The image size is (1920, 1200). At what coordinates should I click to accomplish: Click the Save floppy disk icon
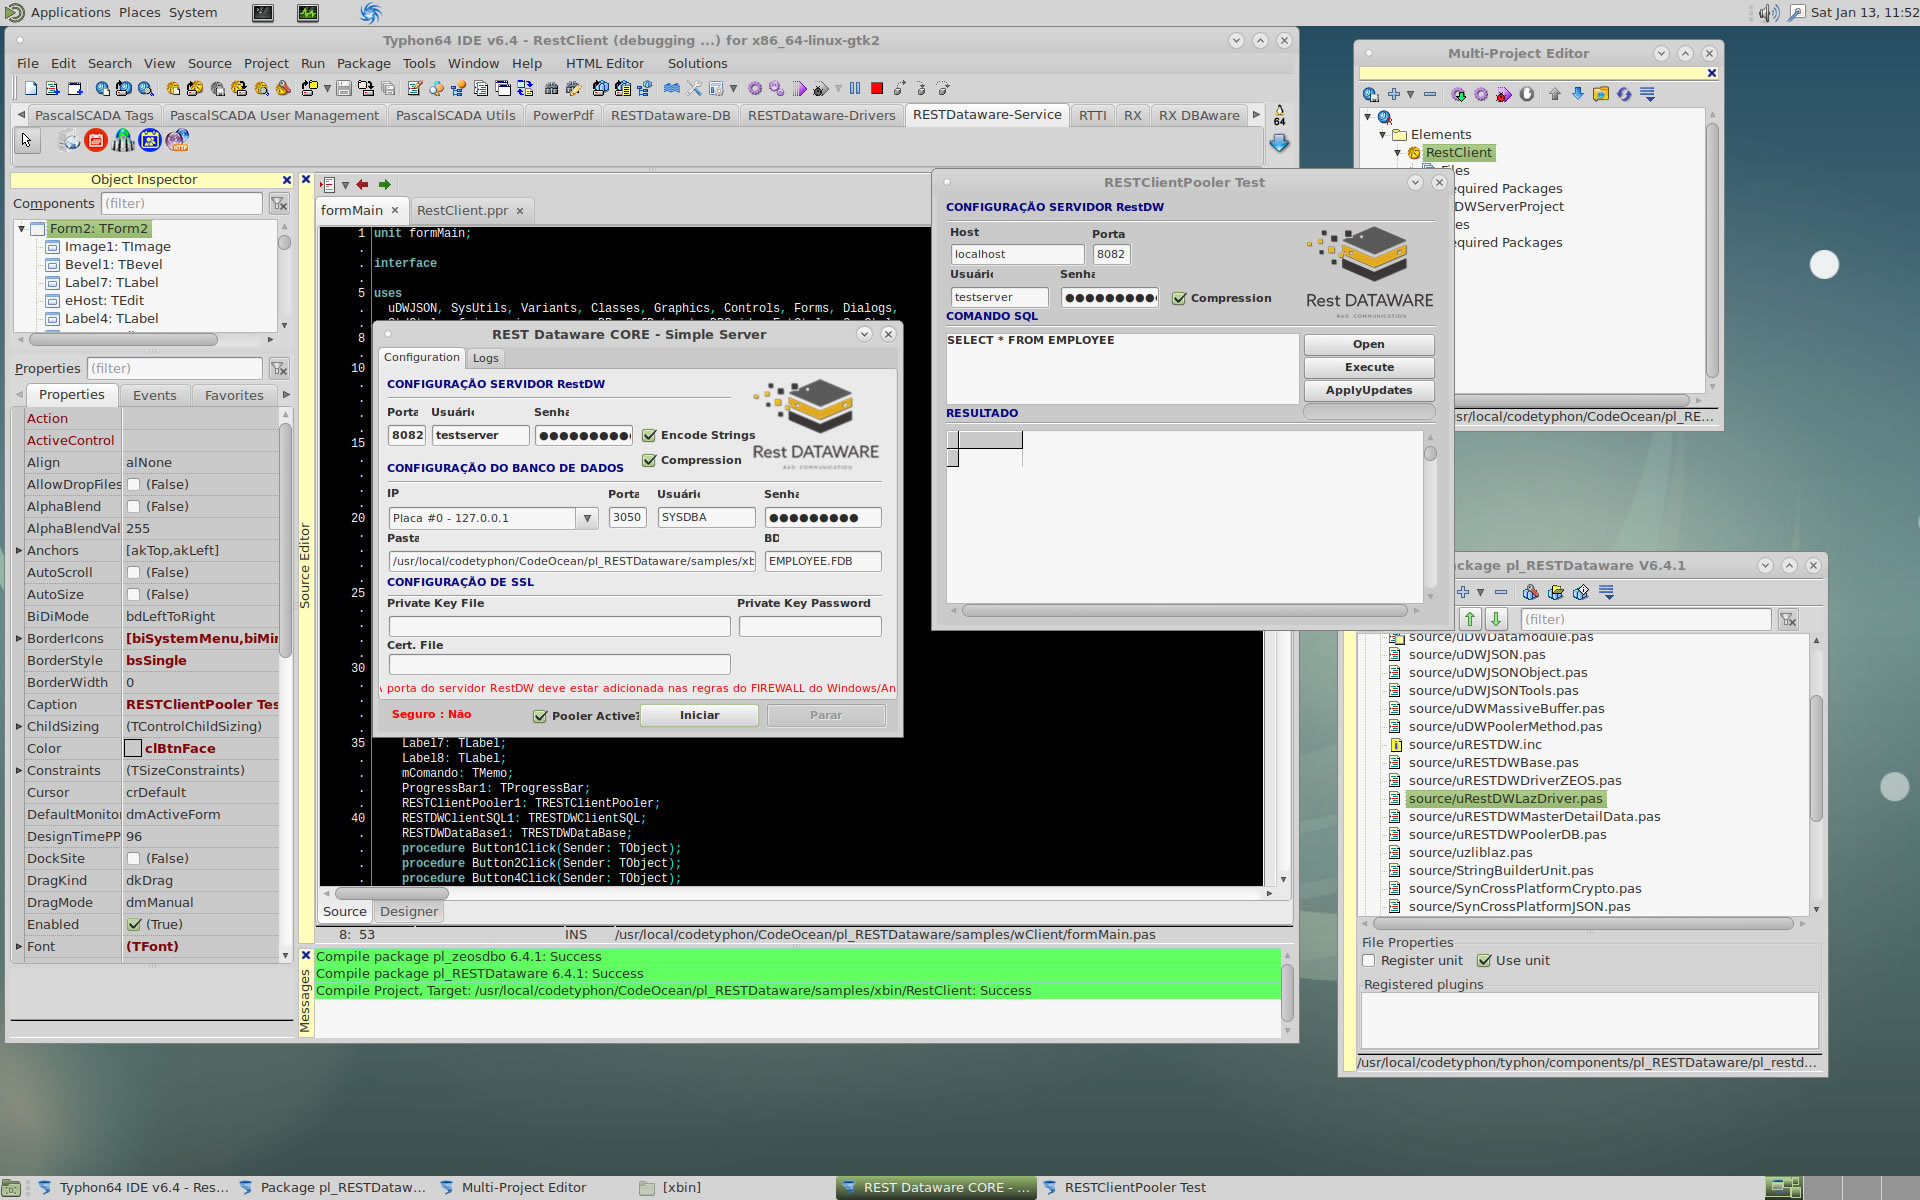click(x=344, y=88)
